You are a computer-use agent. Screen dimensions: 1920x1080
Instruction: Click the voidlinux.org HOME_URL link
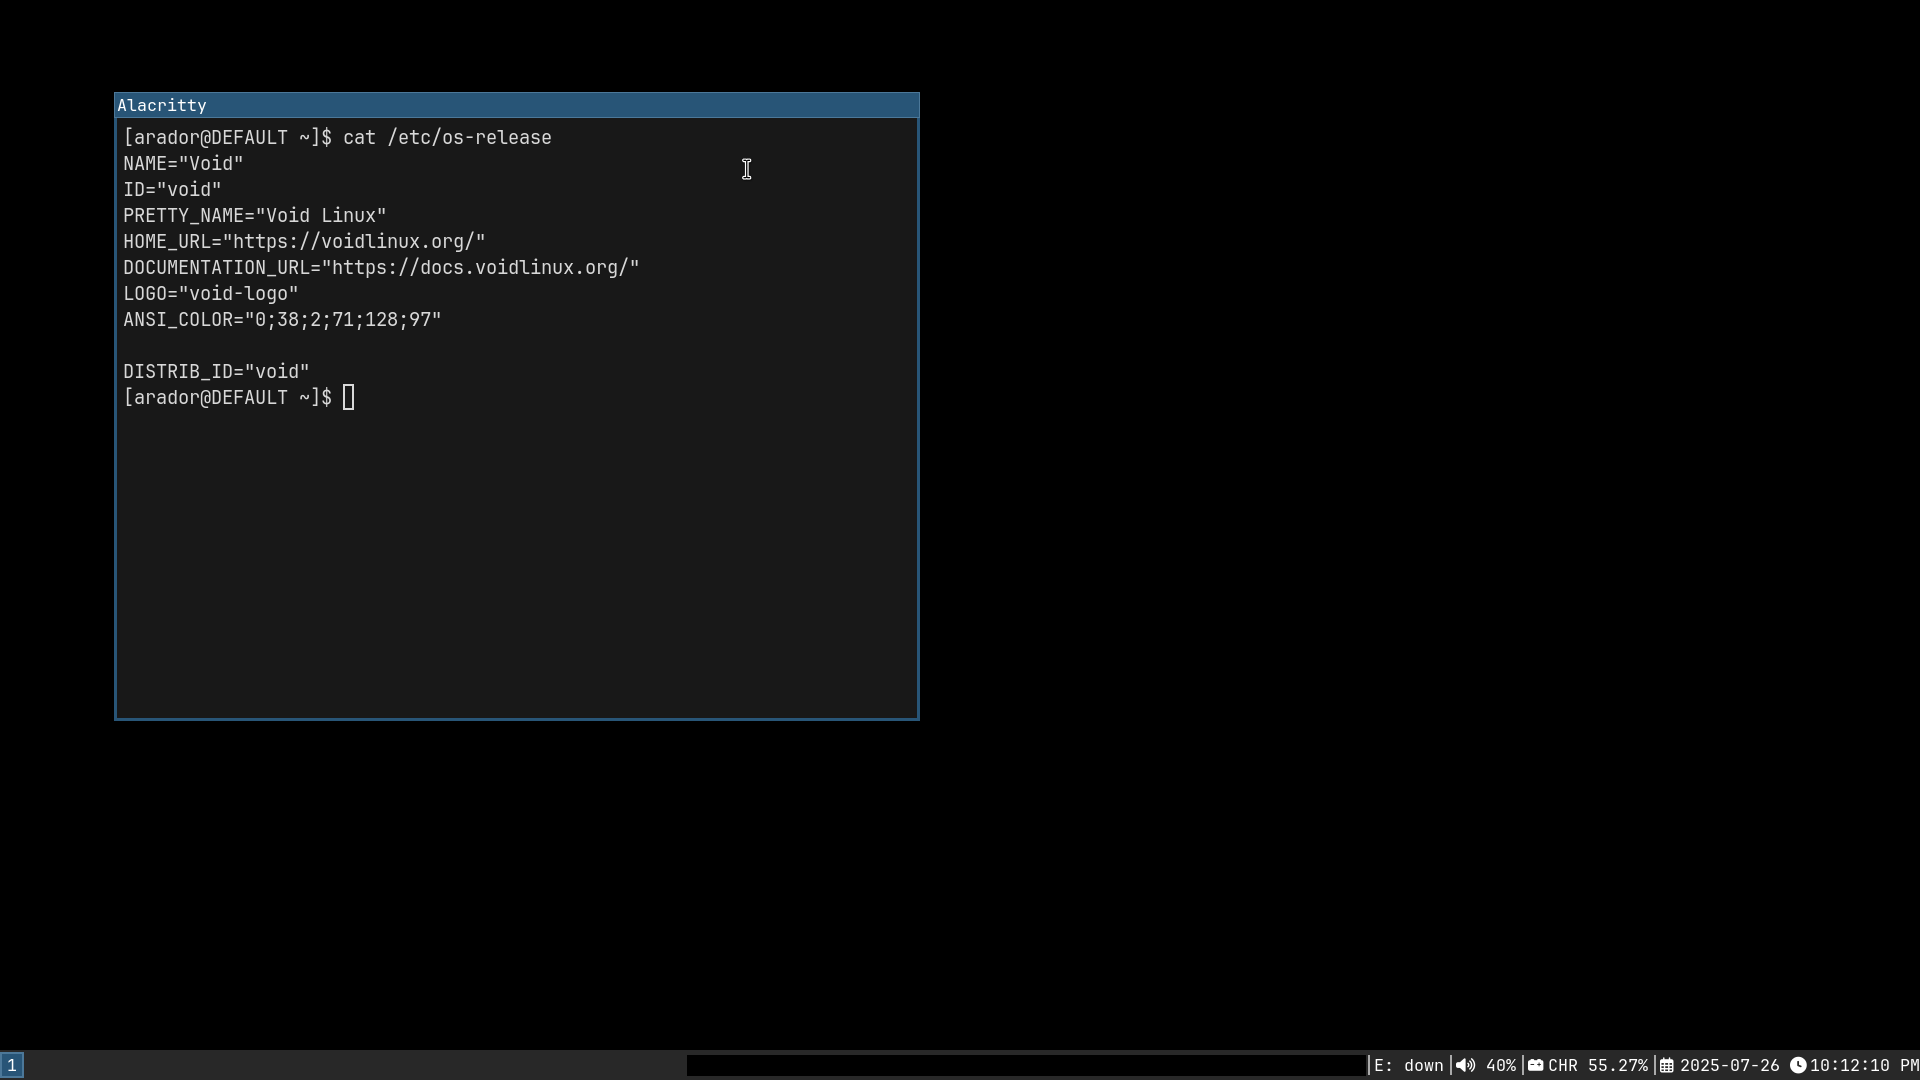[x=358, y=242]
